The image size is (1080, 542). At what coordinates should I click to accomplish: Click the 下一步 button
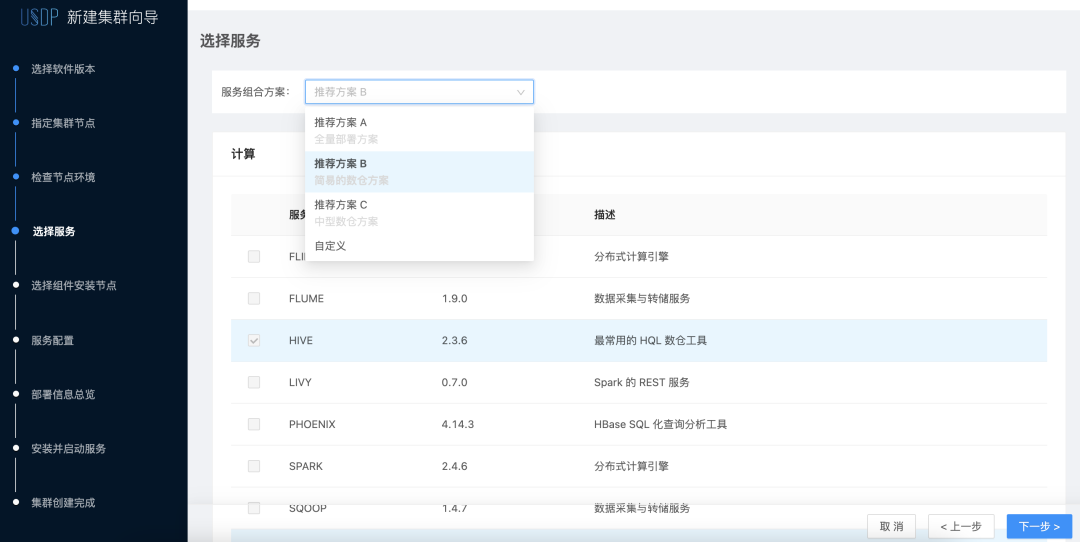pos(1039,526)
